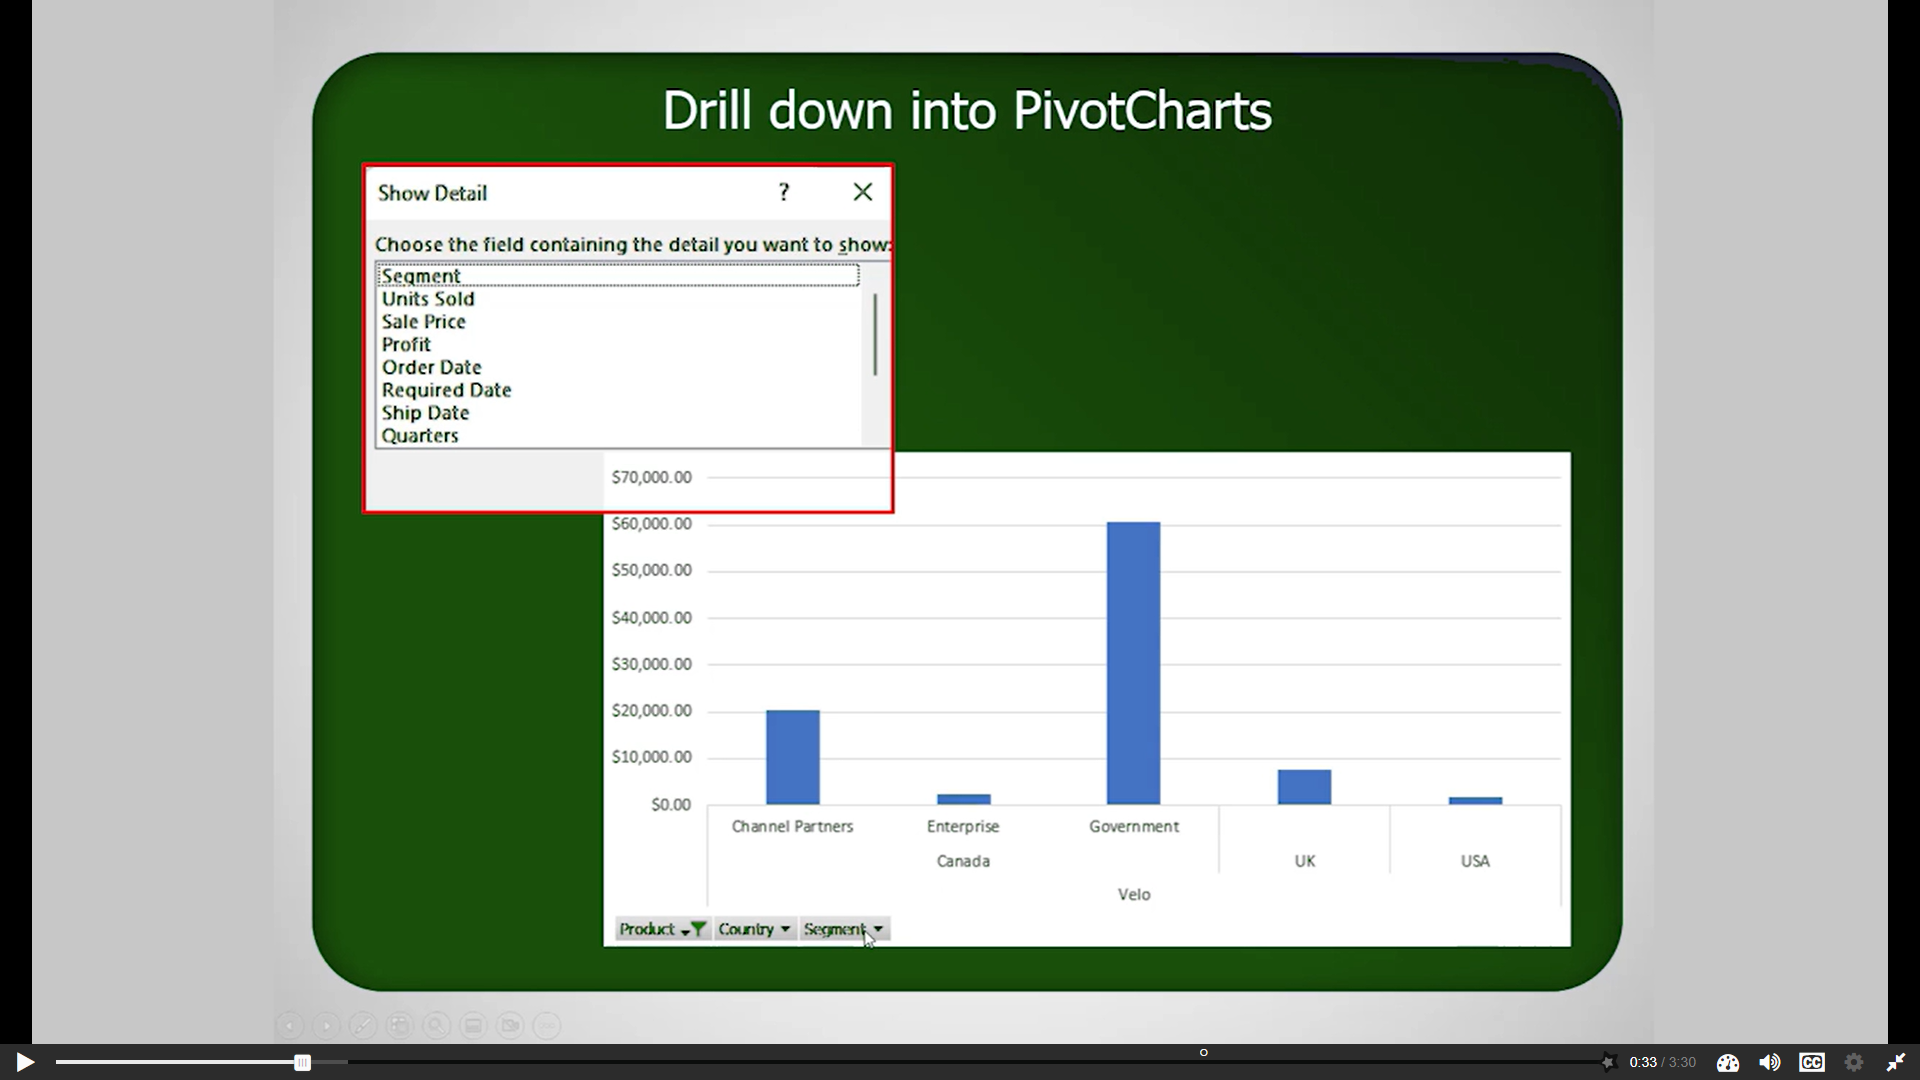Viewport: 1920px width, 1080px height.
Task: Select the pen annotation tool in the control bar
Action: click(363, 1025)
